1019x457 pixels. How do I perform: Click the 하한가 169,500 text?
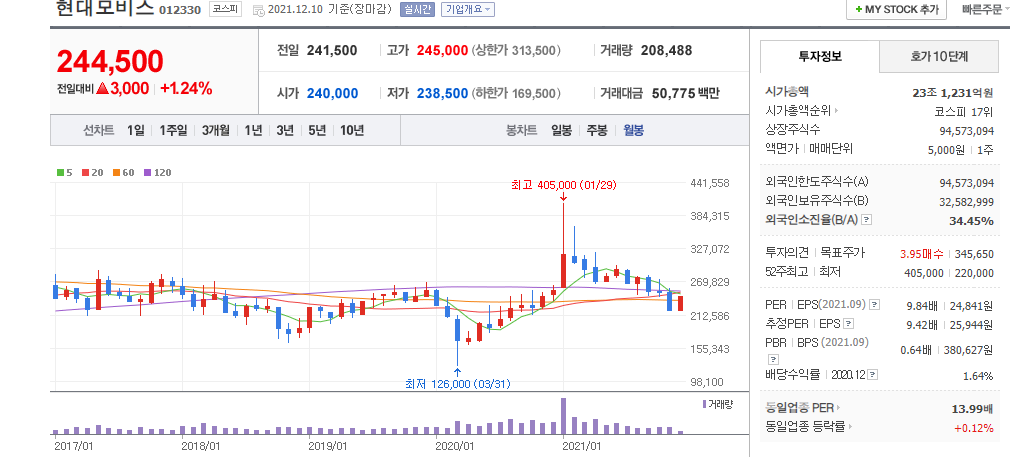516,94
